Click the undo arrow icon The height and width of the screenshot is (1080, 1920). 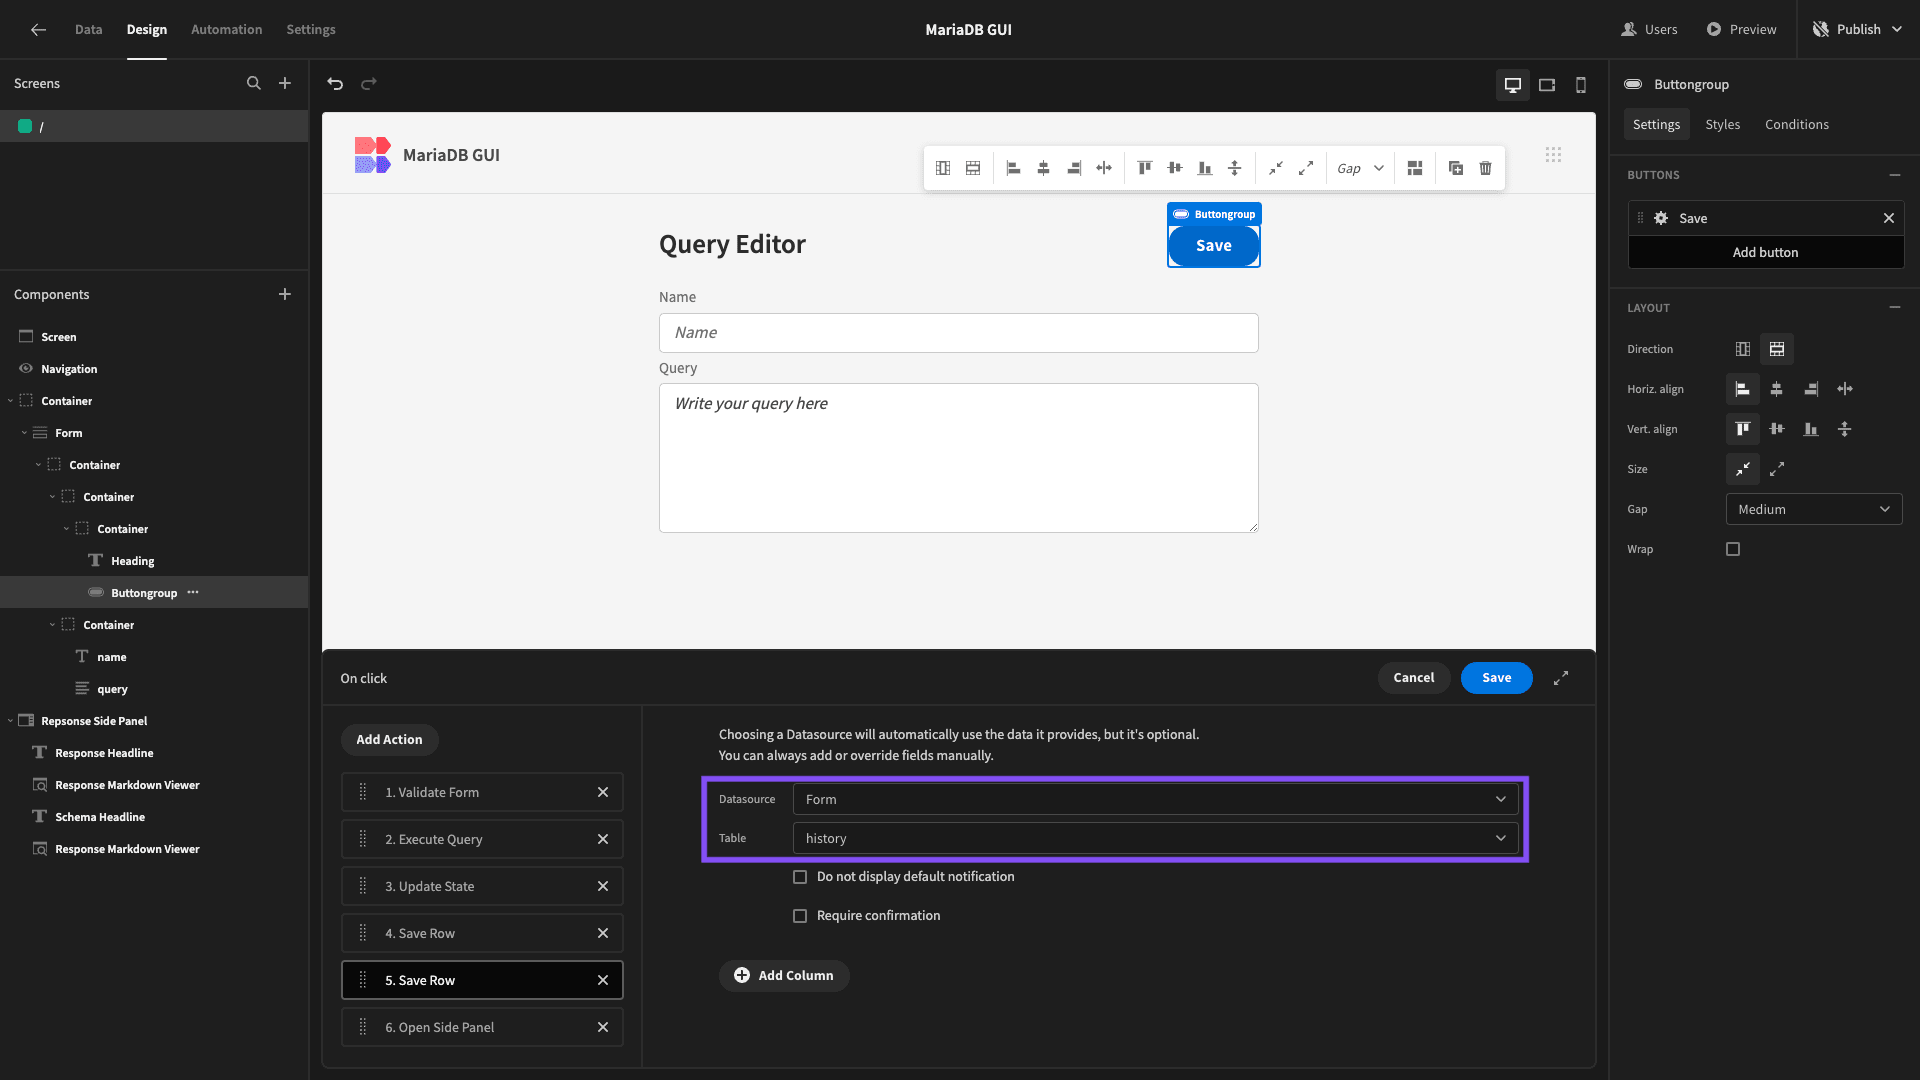pyautogui.click(x=335, y=84)
